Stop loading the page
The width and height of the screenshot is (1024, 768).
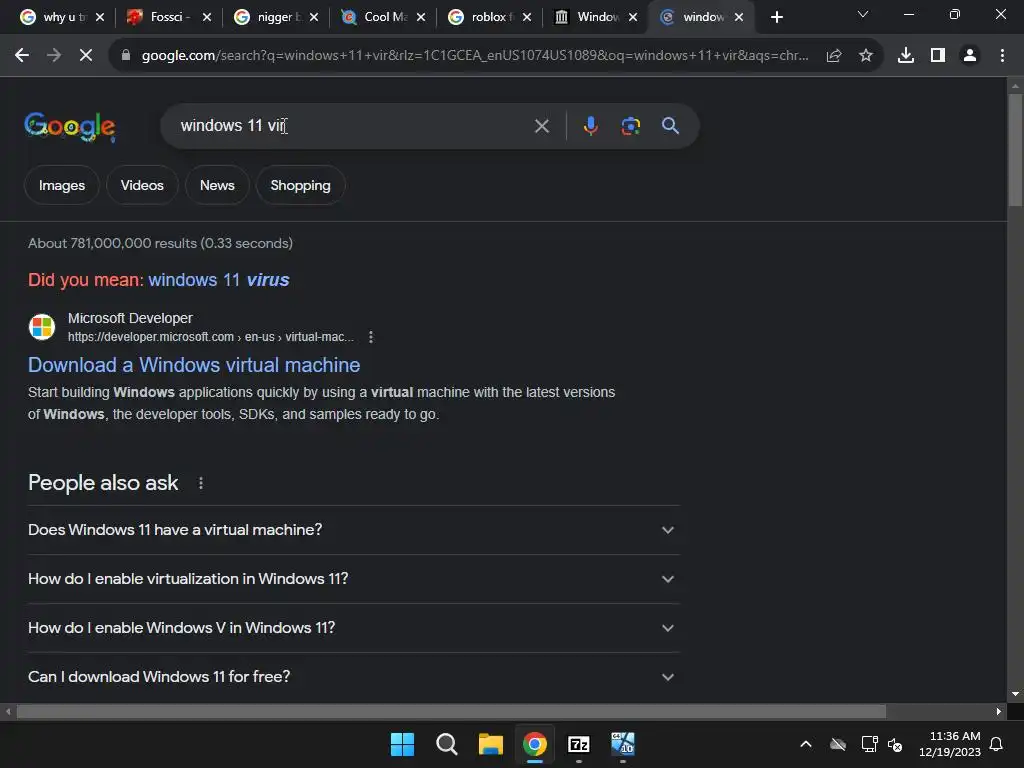[86, 56]
